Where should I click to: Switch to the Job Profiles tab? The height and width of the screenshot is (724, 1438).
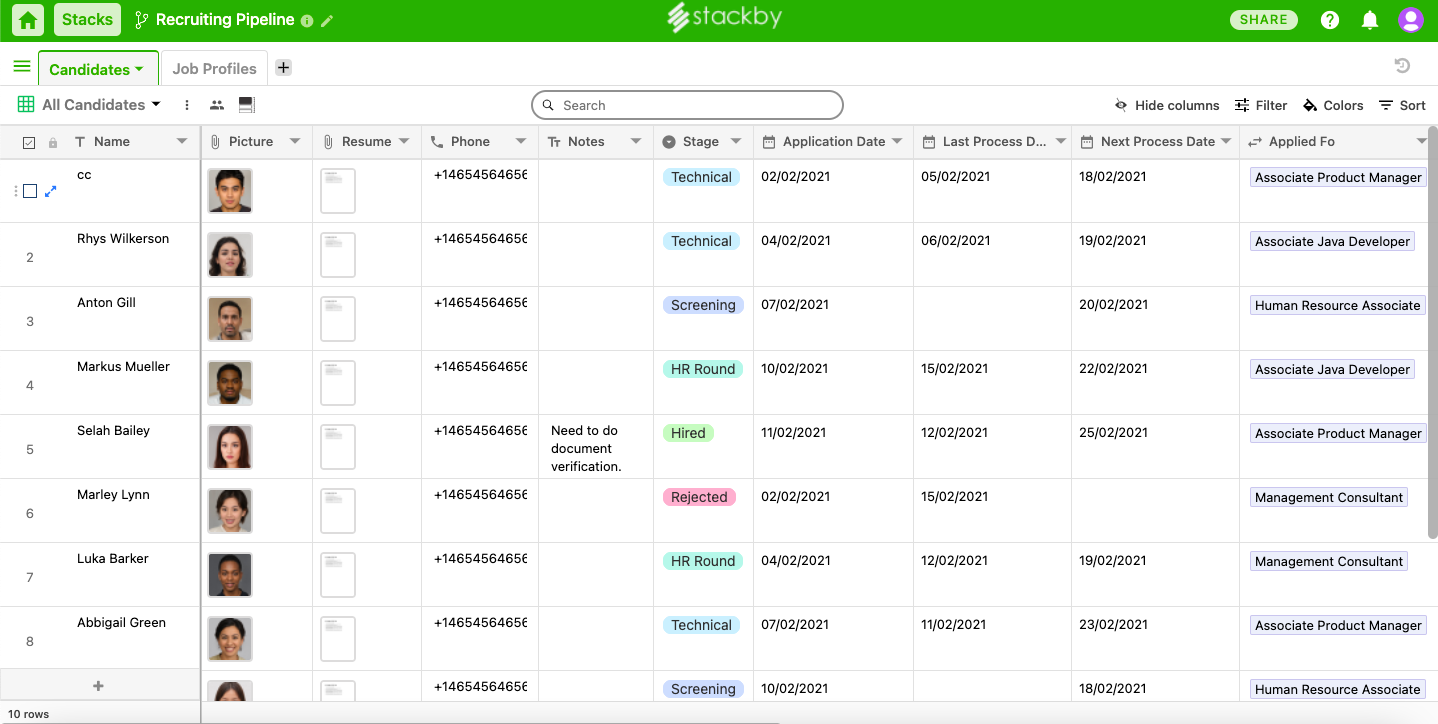(214, 69)
